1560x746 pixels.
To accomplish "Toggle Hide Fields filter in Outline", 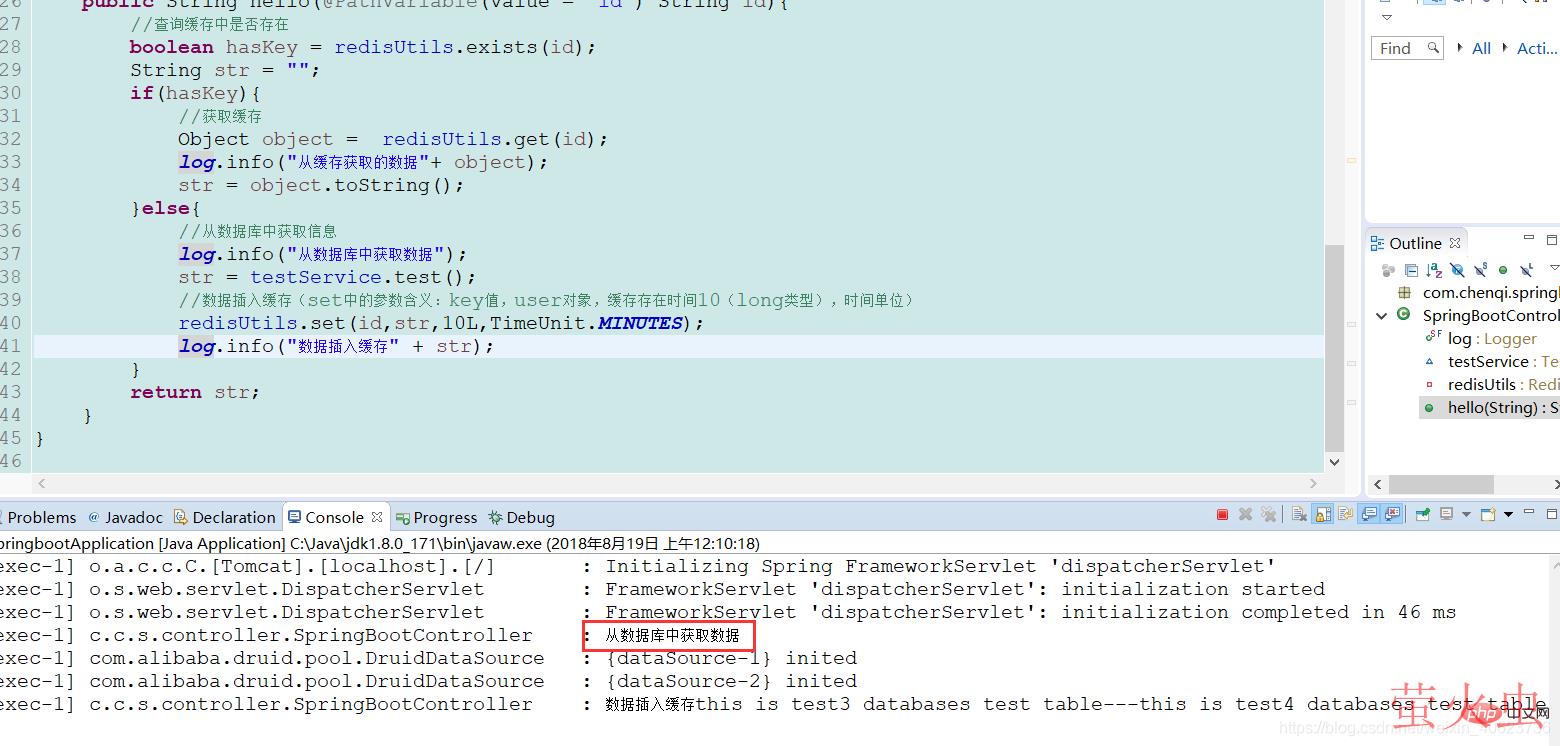I will pos(1457,270).
